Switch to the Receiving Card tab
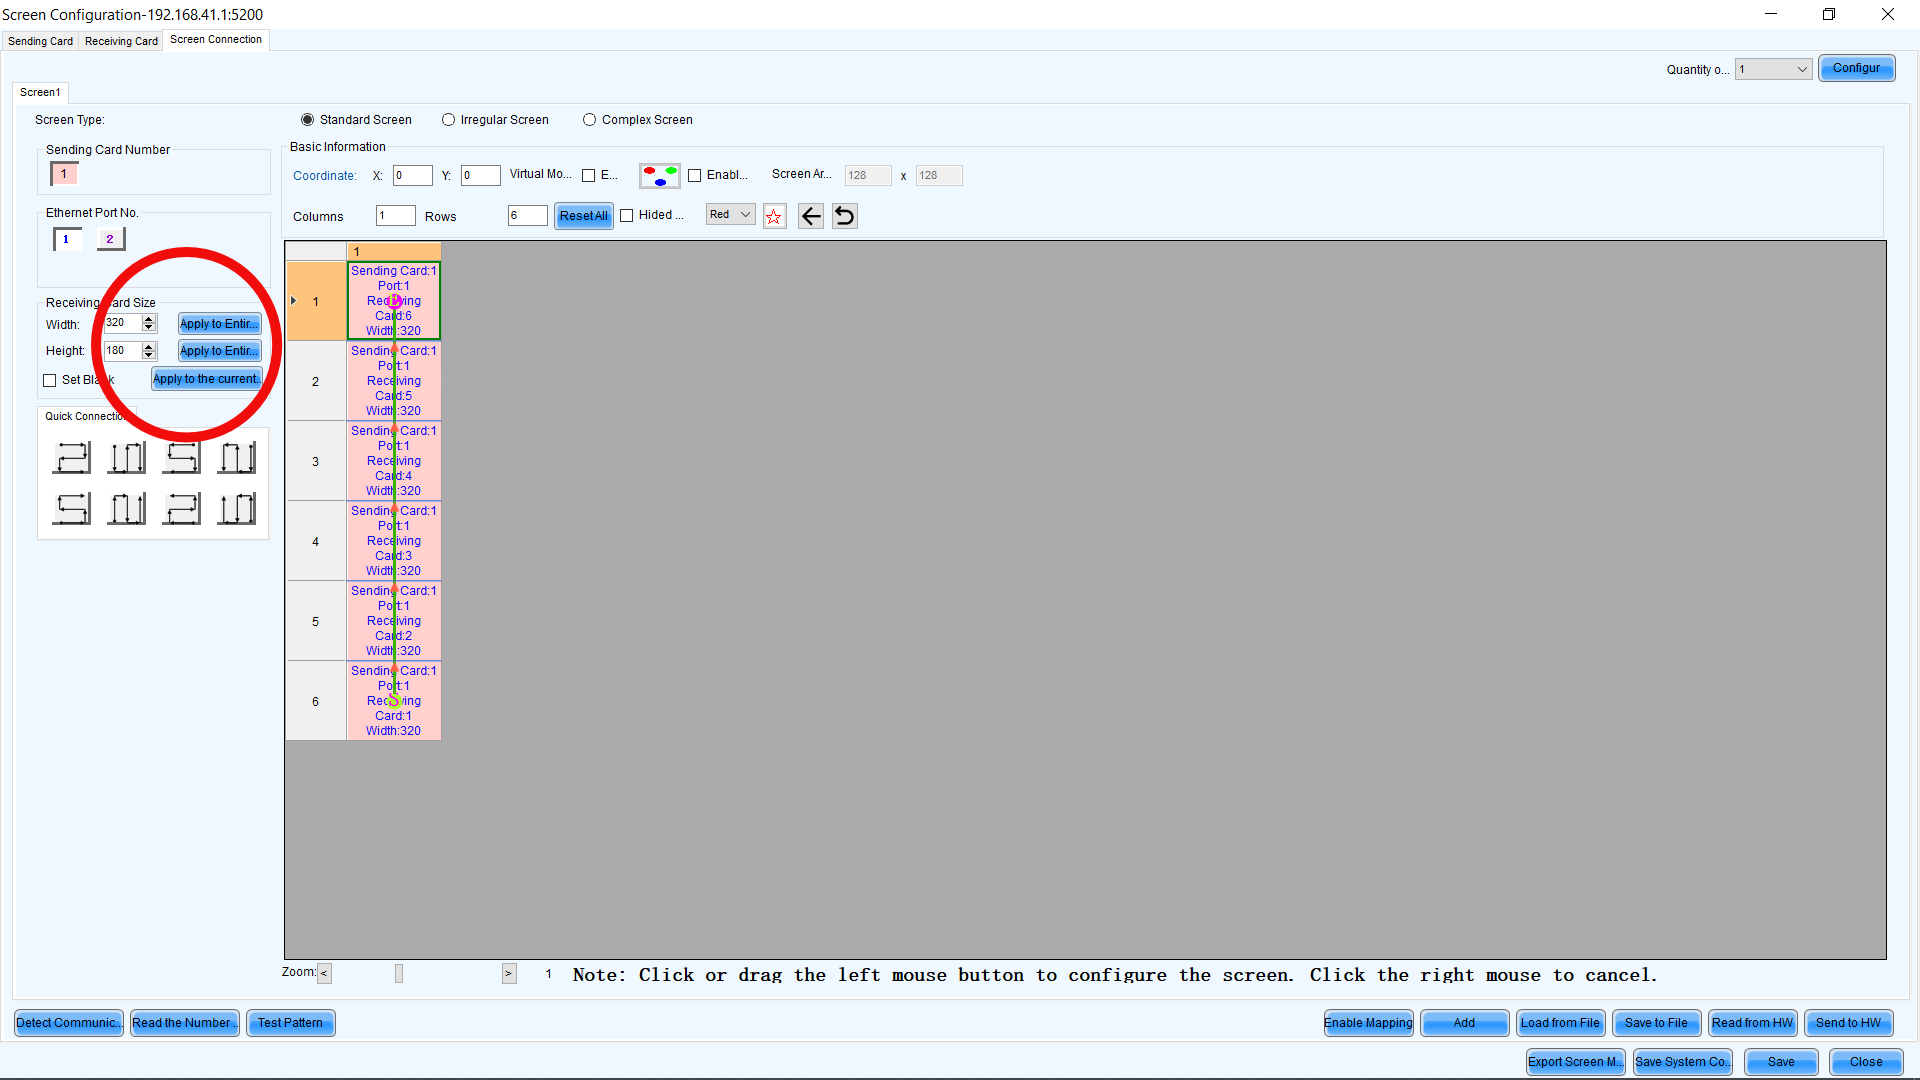The height and width of the screenshot is (1080, 1920). point(121,41)
